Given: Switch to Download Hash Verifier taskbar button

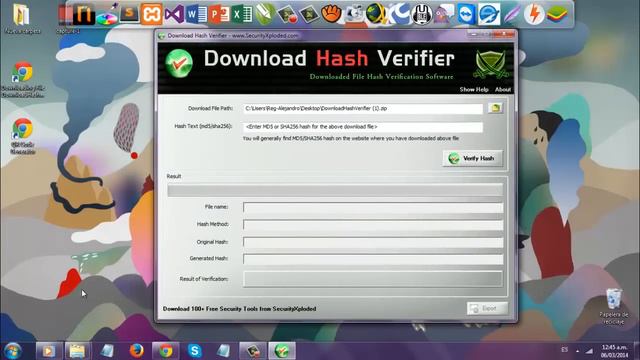Looking at the screenshot, I should click(282, 351).
